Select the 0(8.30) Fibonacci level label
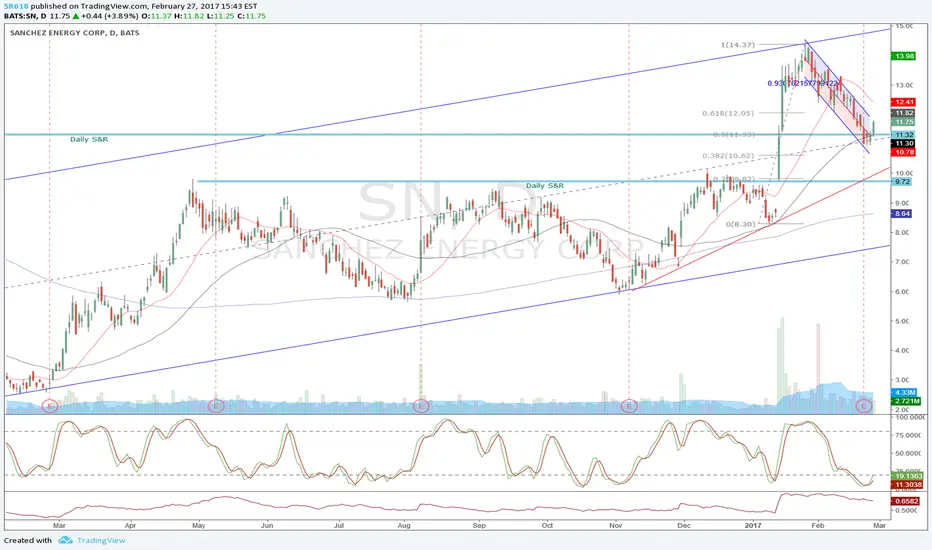The image size is (932, 550). pos(740,224)
